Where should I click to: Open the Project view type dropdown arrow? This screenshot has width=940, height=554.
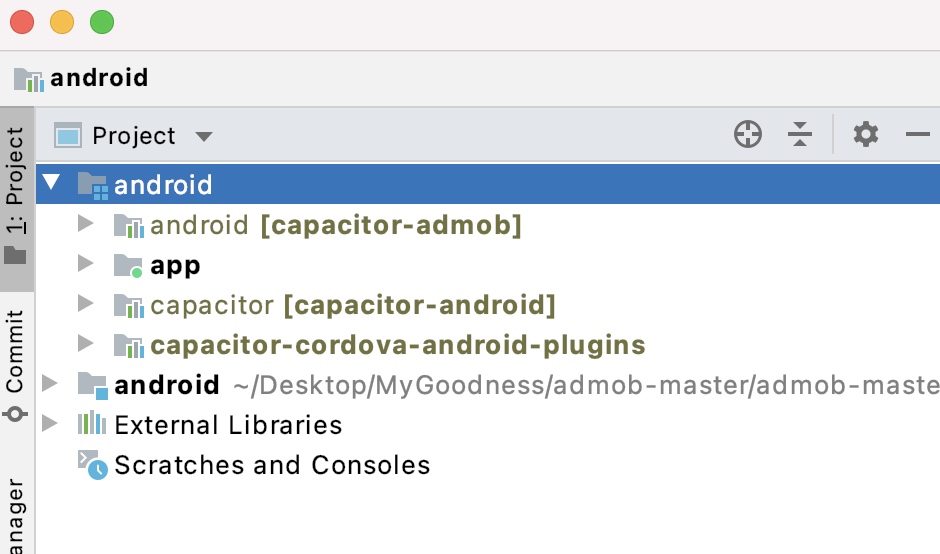click(x=204, y=137)
